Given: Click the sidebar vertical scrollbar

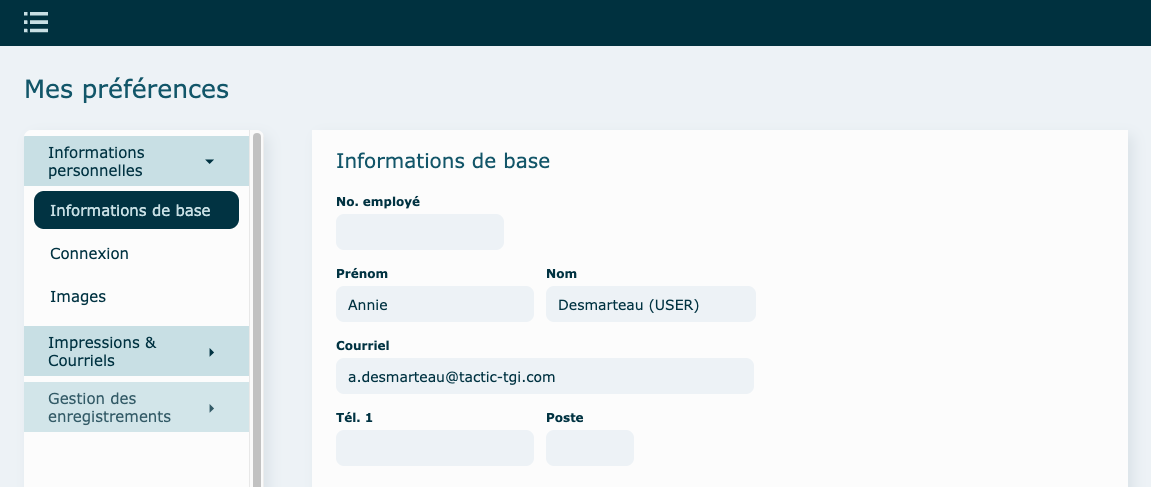Looking at the screenshot, I should (257, 300).
